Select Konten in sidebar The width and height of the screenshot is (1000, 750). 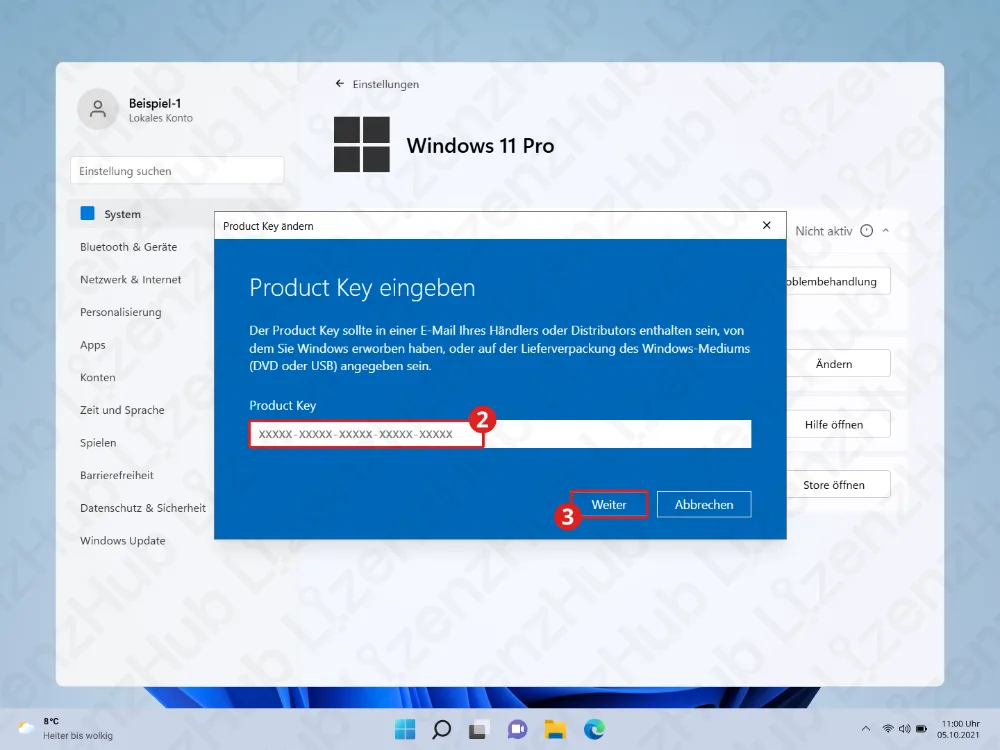(98, 378)
